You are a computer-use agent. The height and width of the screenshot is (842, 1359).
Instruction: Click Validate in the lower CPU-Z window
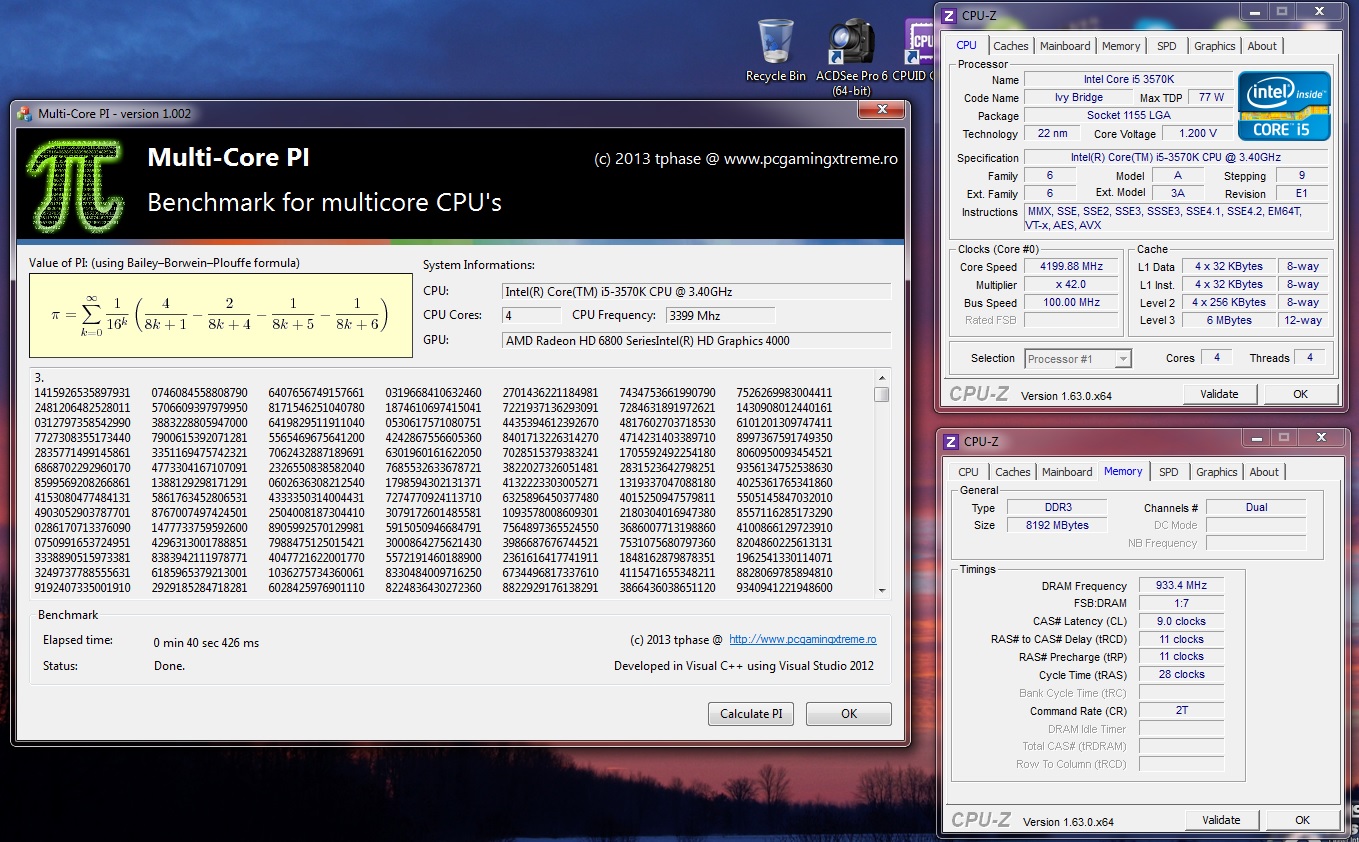click(1221, 820)
